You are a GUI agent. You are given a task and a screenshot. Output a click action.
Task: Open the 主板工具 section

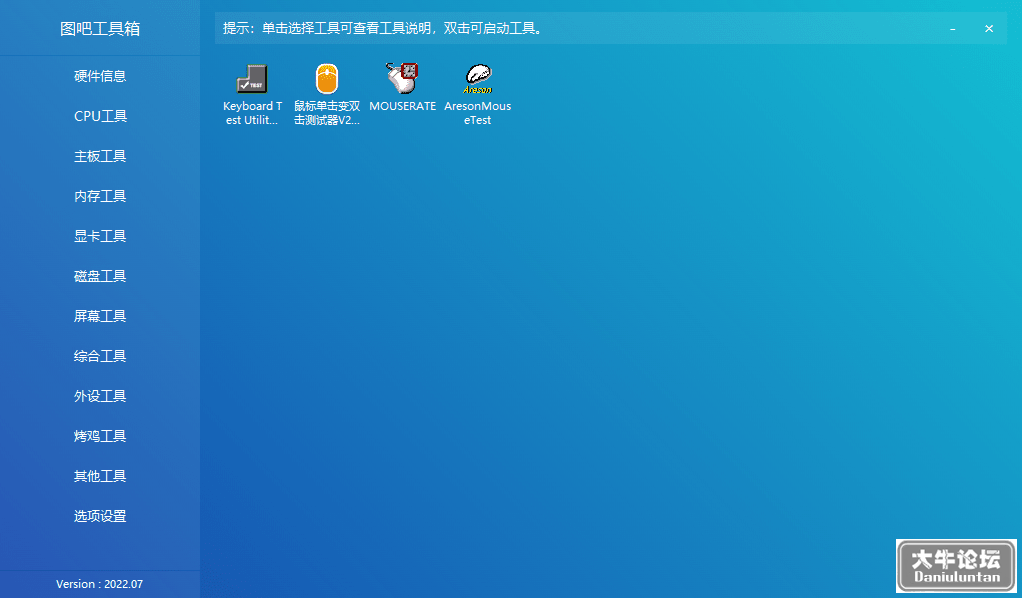(x=100, y=157)
